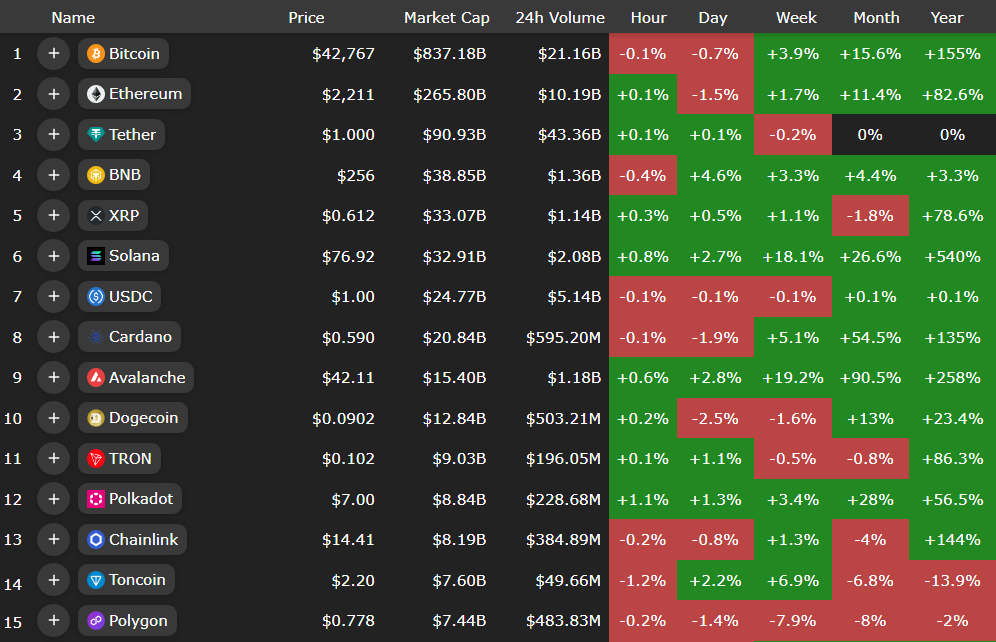Viewport: 996px width, 642px height.
Task: Click the Bitcoin coin icon
Action: [96, 53]
